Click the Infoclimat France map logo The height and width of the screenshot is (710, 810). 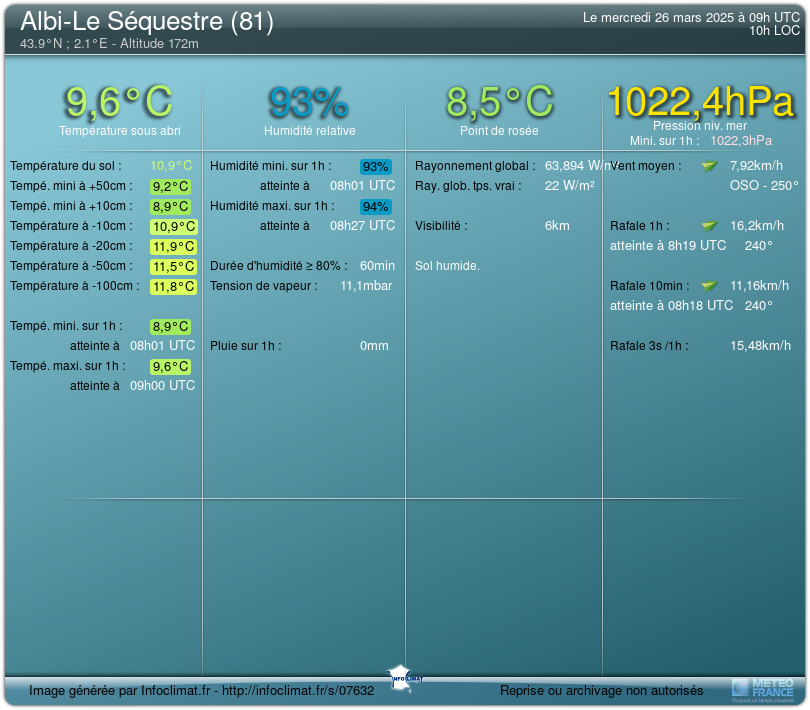pos(405,675)
